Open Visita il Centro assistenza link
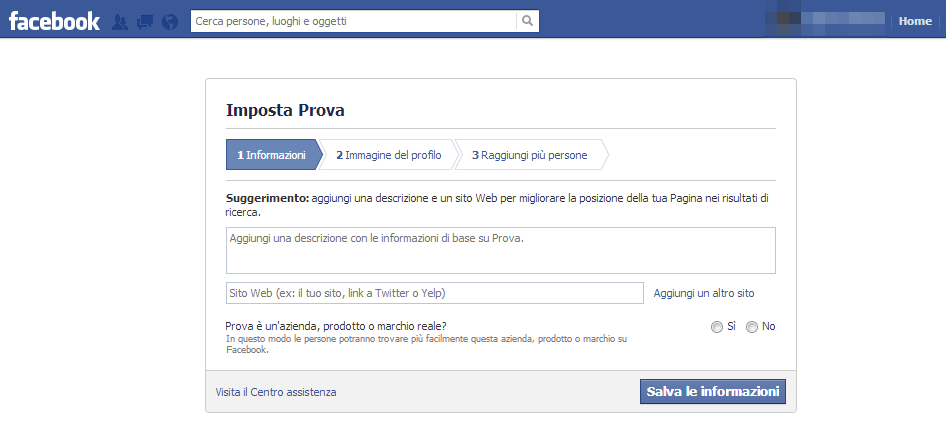This screenshot has height=426, width=946. tap(276, 392)
